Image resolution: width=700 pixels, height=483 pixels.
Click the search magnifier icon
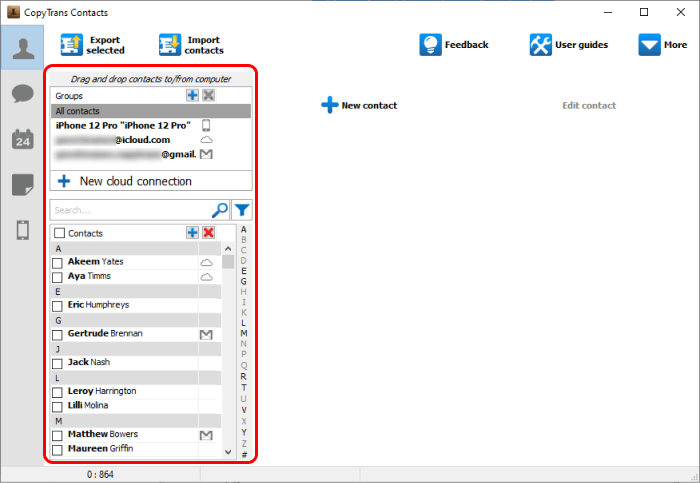(220, 210)
